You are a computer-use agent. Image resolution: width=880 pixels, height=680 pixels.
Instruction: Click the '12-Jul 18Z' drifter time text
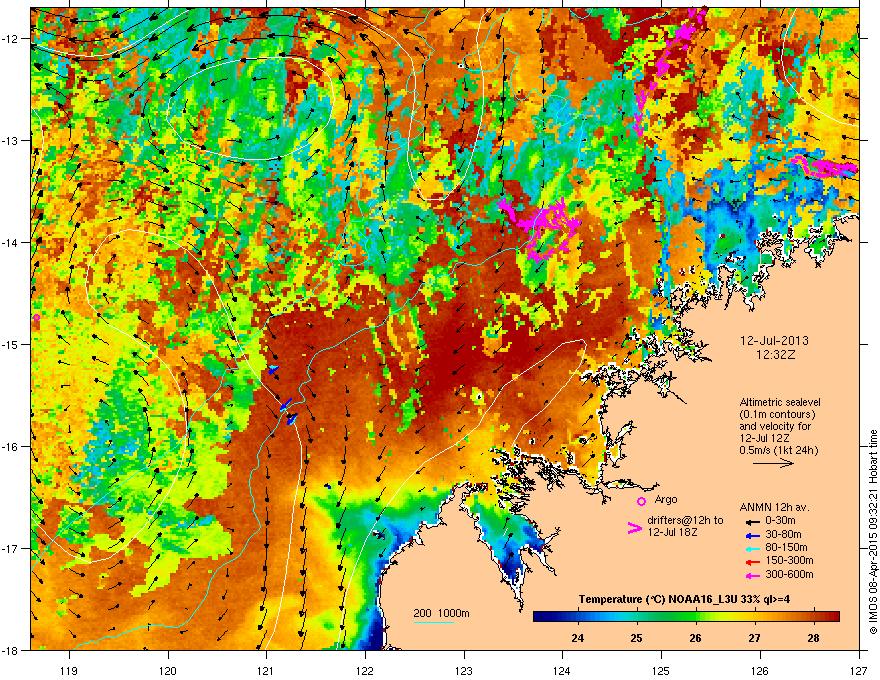coord(672,532)
